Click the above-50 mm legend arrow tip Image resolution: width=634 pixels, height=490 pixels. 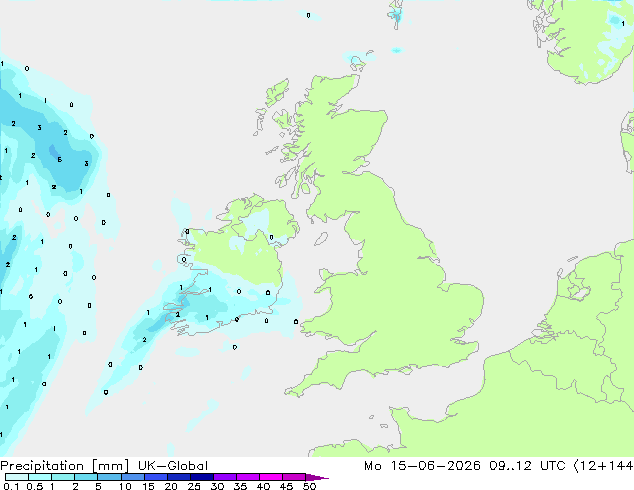coord(317,477)
